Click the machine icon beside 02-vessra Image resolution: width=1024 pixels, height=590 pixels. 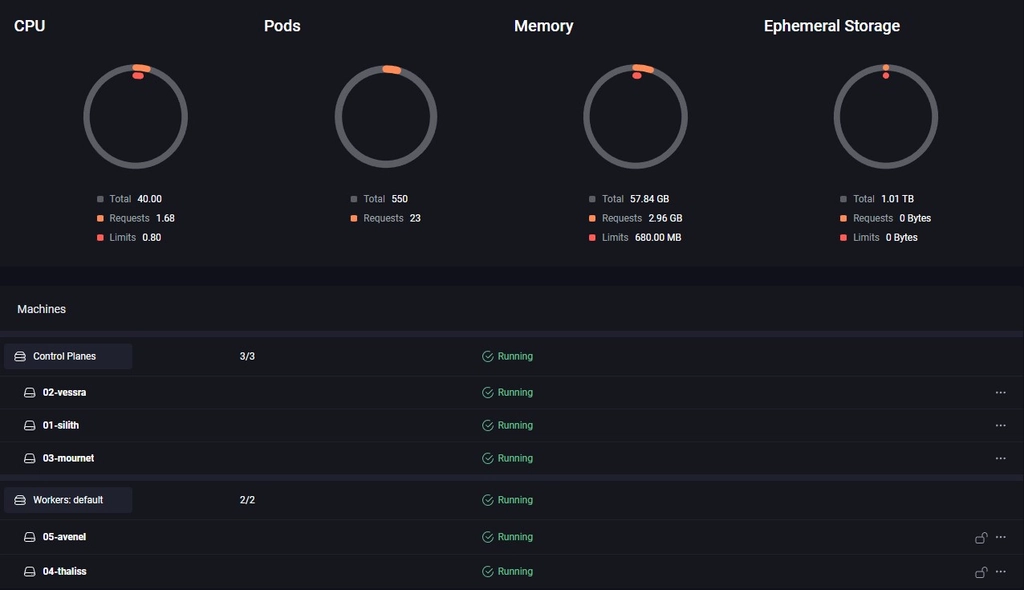30,392
